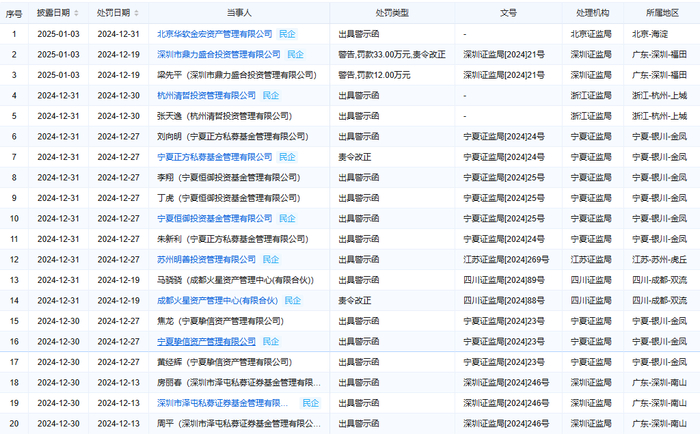Click region 四川-成都-双流 in row 13

coord(660,280)
